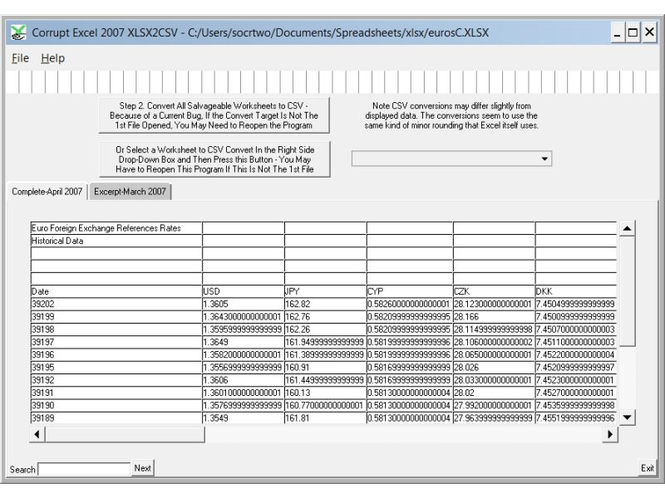Click the horizontal scroll left arrow

click(37, 434)
